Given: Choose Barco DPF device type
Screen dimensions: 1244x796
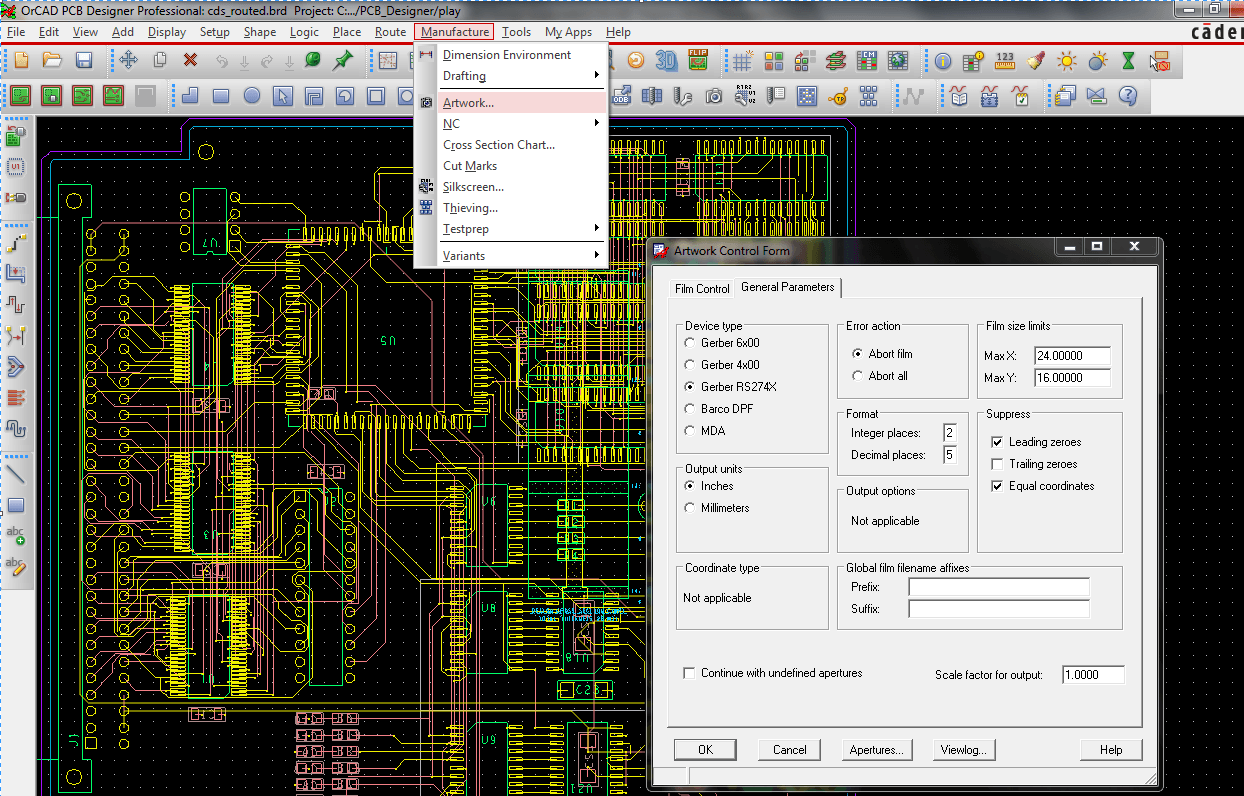Looking at the screenshot, I should tap(690, 409).
